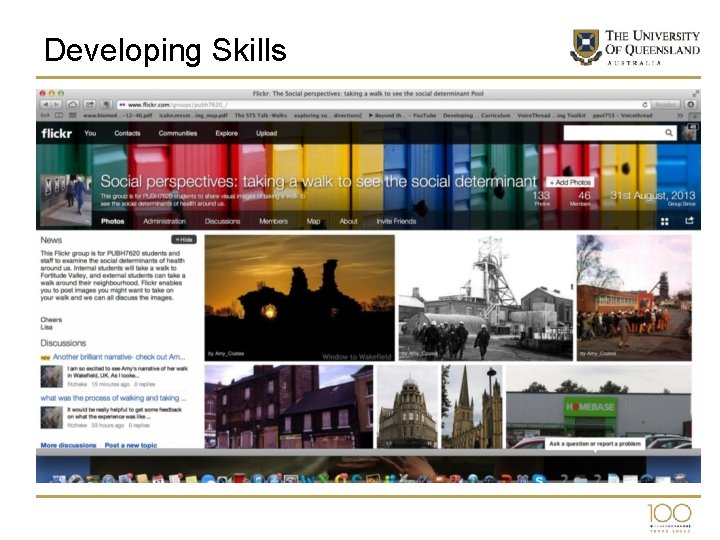Click poster avatar beside second discussion
This screenshot has width=720, height=540.
tap(51, 417)
